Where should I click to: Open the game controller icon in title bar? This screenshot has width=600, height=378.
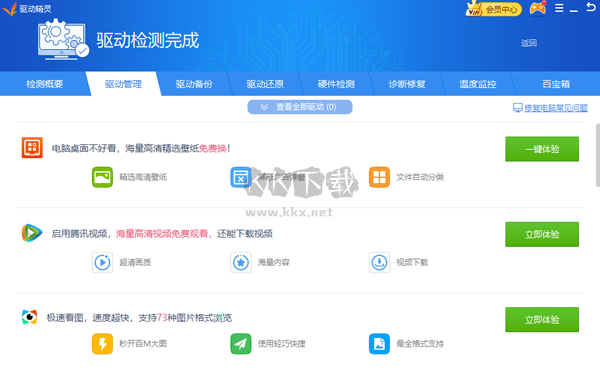tap(538, 8)
